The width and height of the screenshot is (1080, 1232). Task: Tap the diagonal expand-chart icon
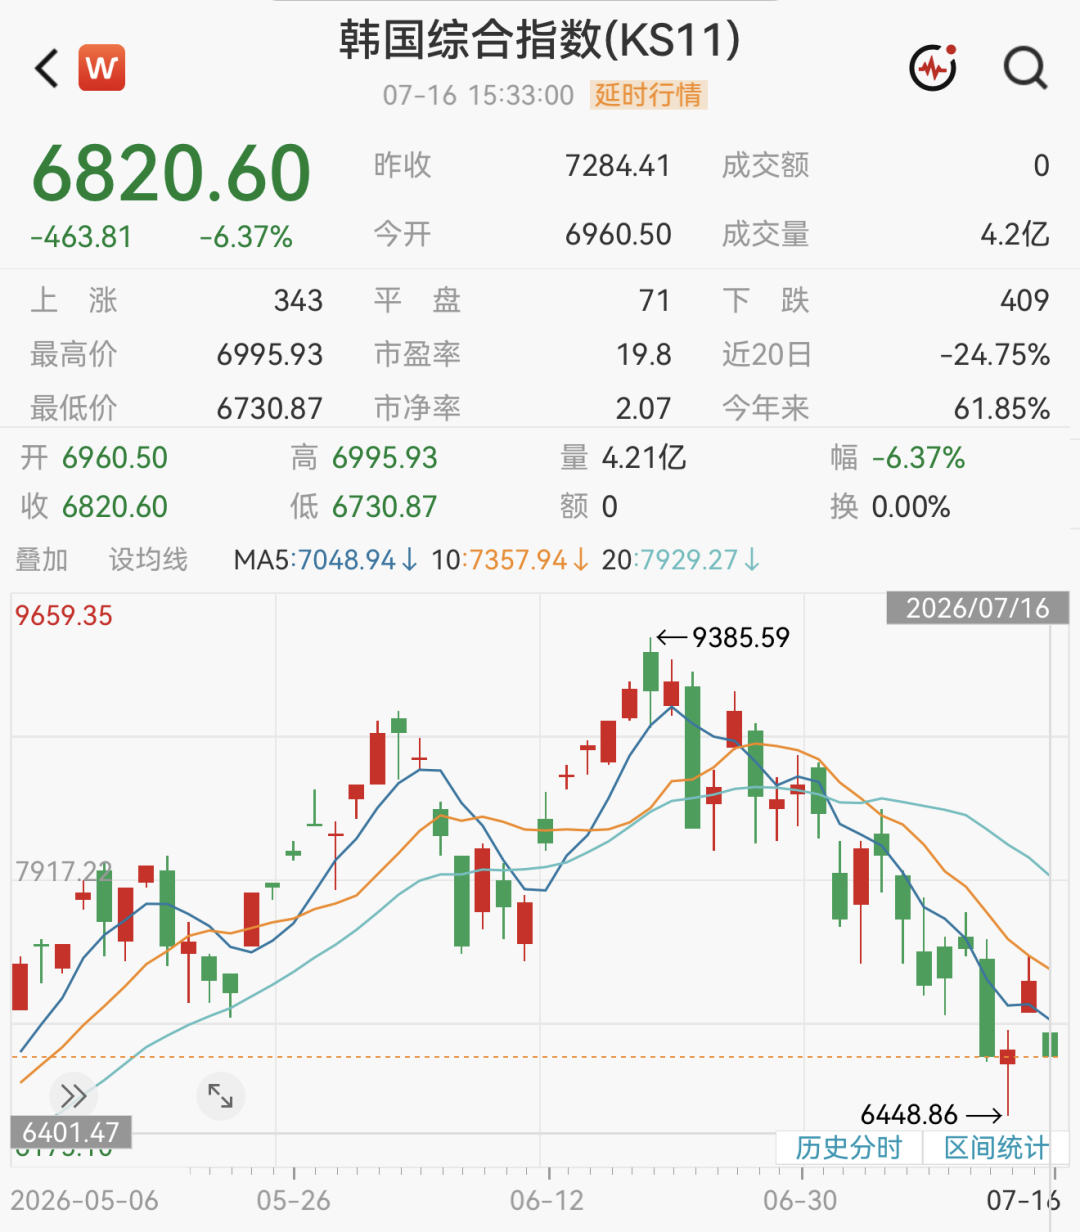tap(220, 1096)
